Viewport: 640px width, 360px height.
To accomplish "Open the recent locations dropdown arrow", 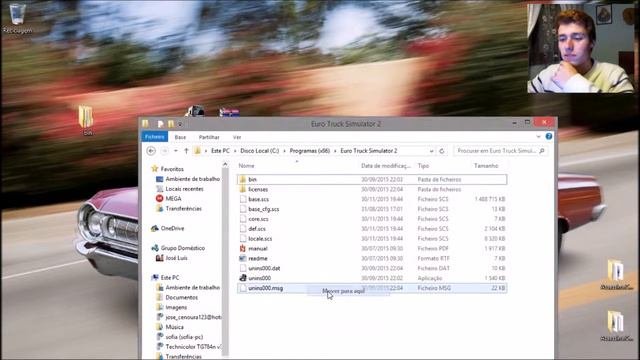I will [176, 151].
